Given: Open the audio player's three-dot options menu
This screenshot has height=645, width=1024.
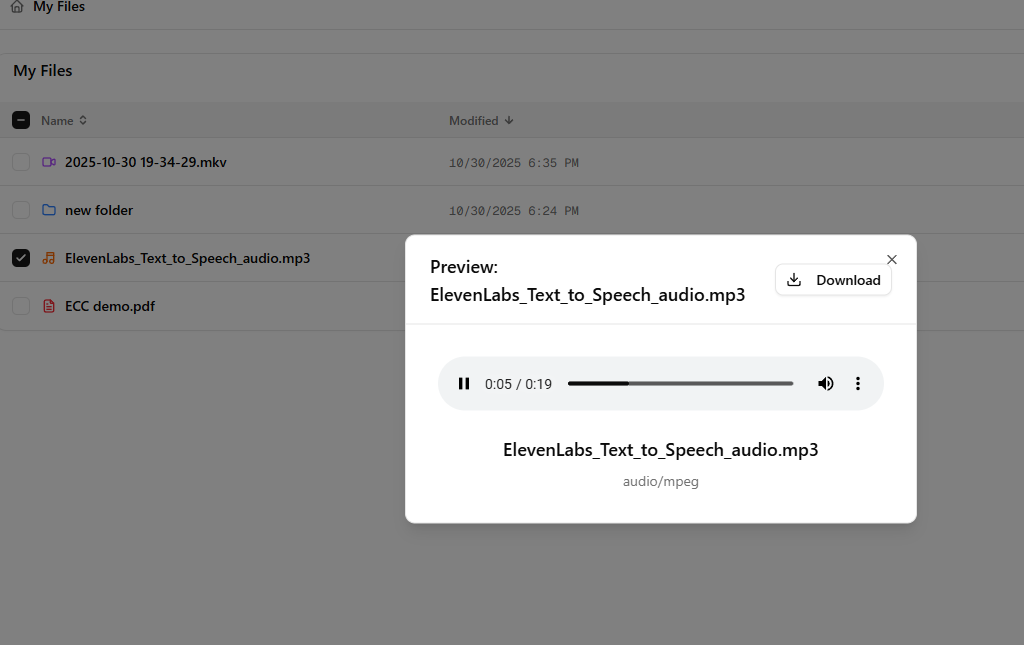Looking at the screenshot, I should pyautogui.click(x=858, y=384).
